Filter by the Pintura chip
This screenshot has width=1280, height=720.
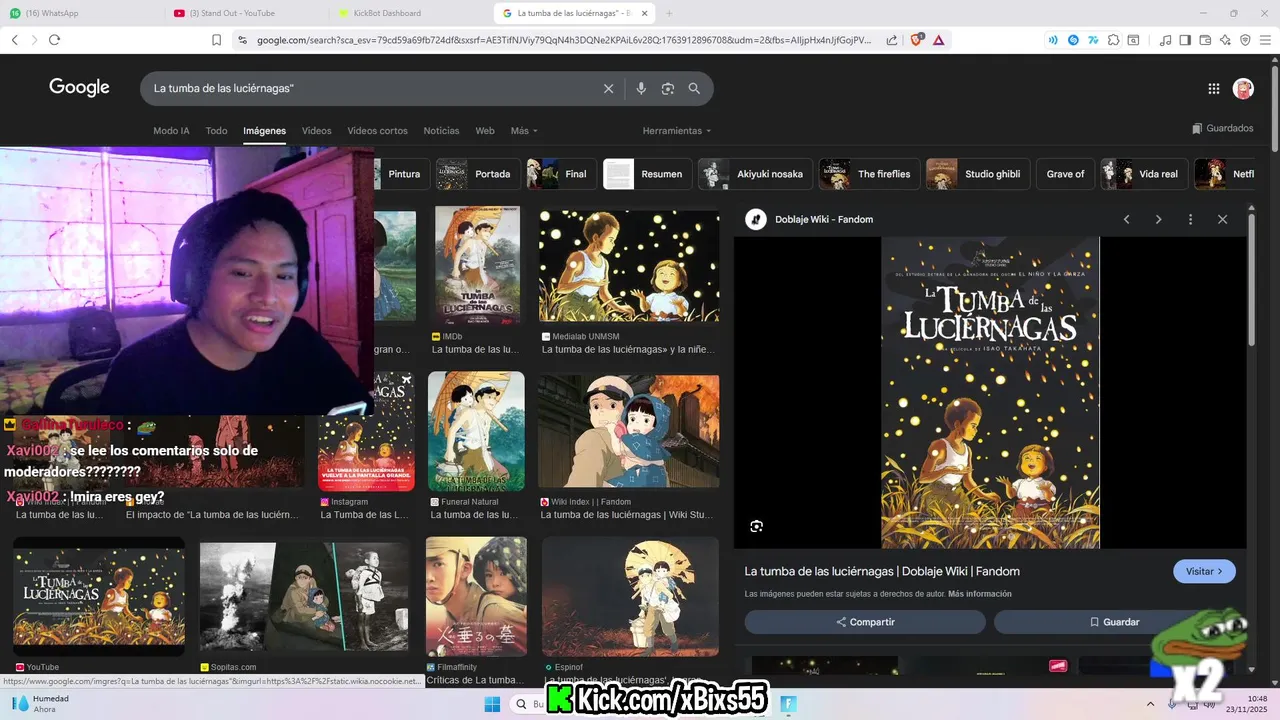[403, 174]
